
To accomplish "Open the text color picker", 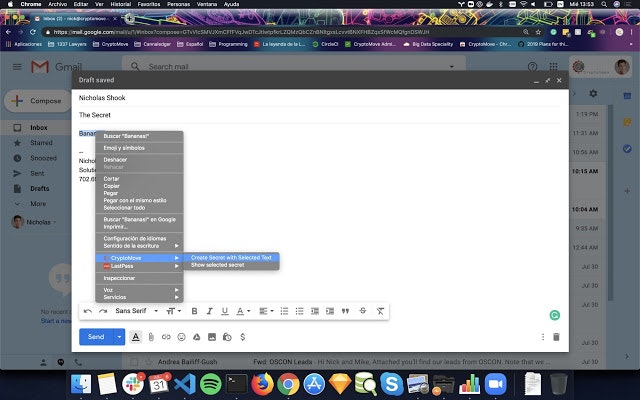I will tap(243, 311).
